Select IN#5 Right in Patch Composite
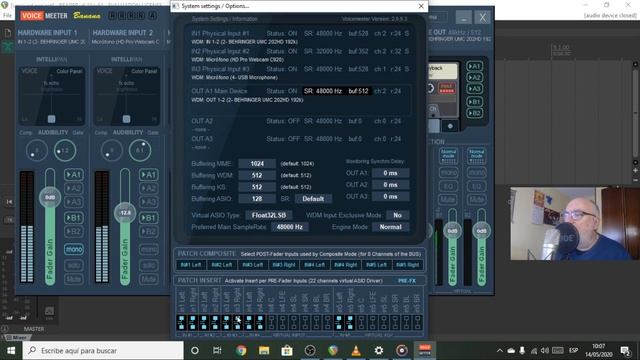The height and width of the screenshot is (360, 640). (407, 265)
